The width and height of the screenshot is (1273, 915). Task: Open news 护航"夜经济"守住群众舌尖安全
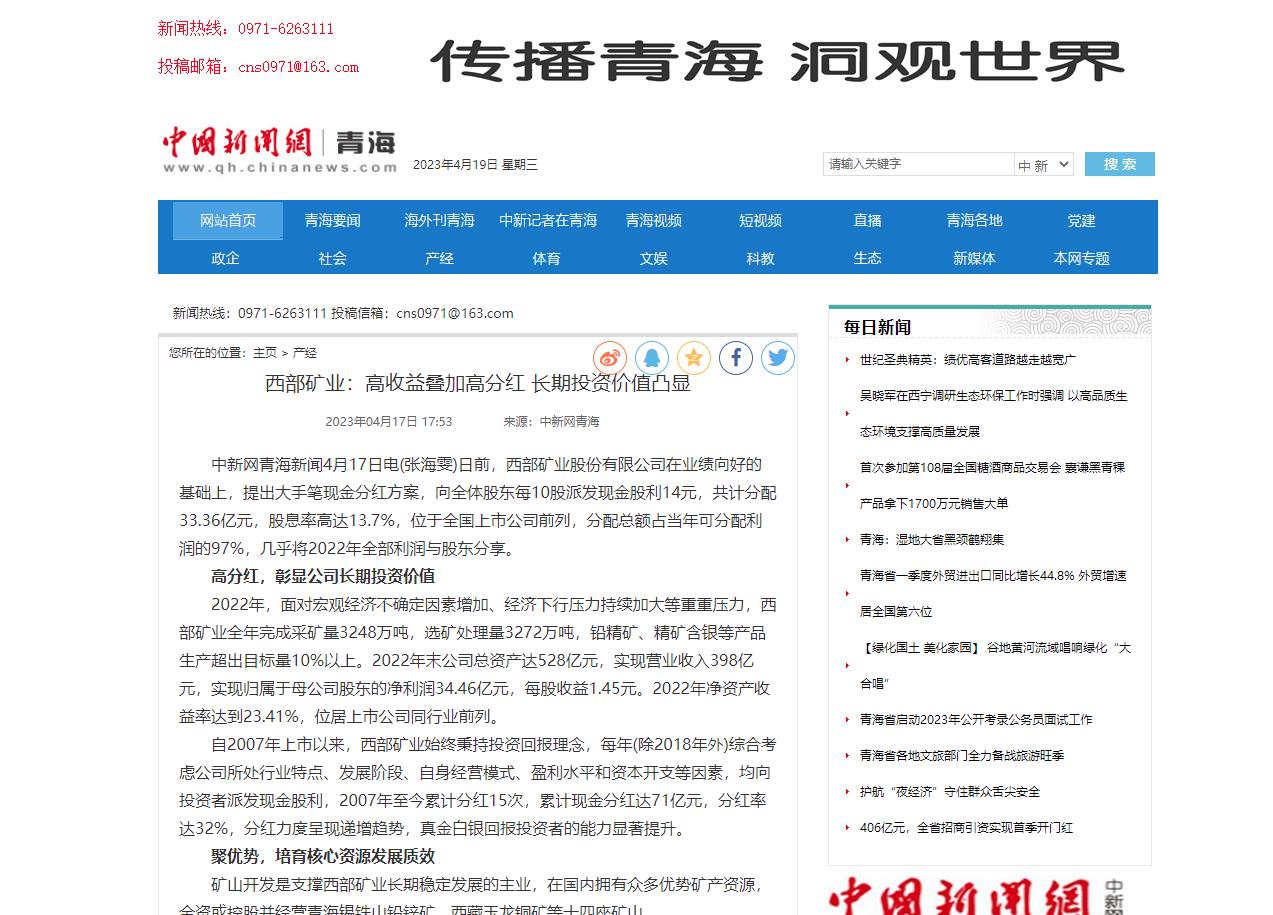950,792
